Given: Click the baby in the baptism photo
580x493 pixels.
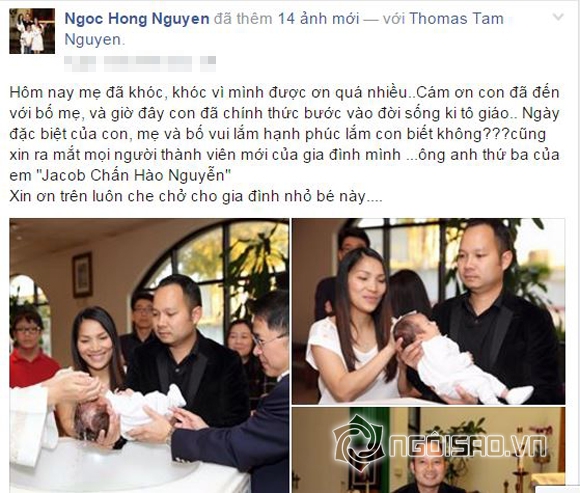Looking at the screenshot, I should pyautogui.click(x=128, y=411).
